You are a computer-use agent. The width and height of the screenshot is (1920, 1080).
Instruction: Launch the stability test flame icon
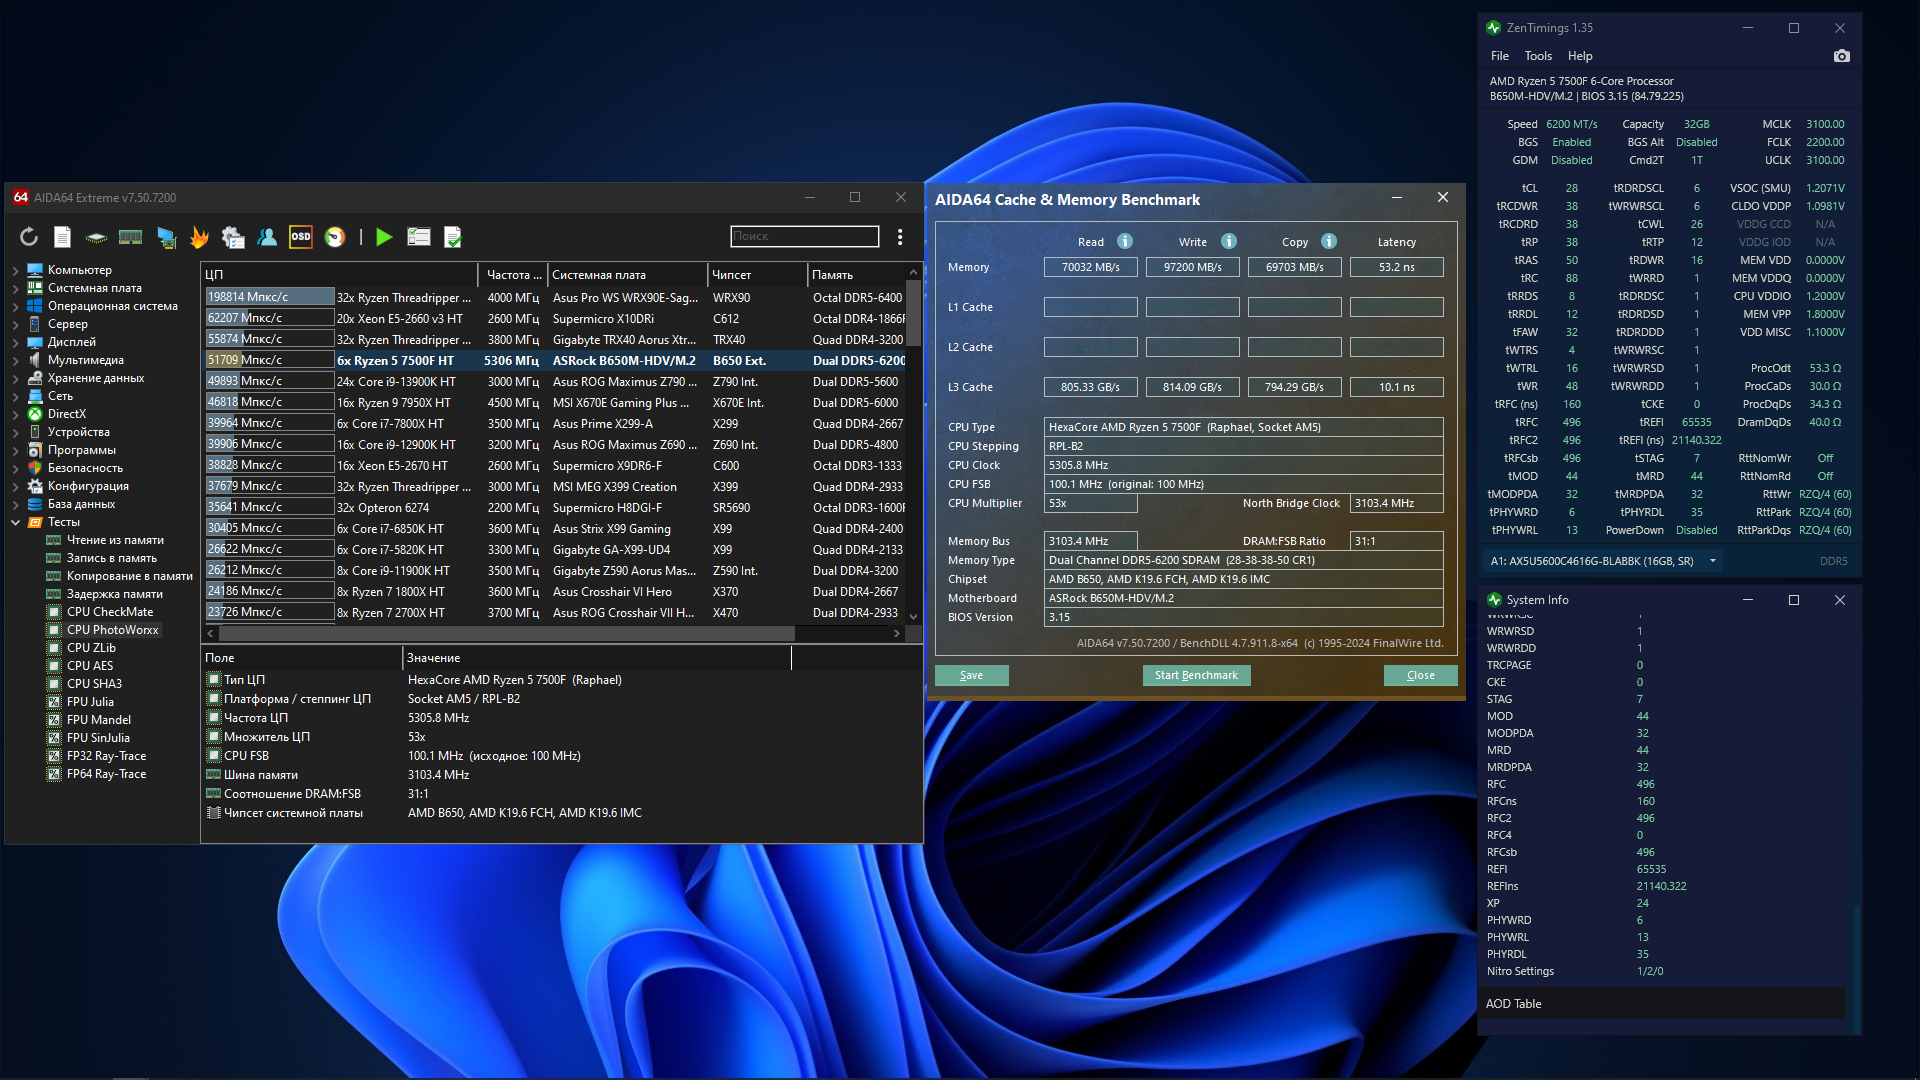pyautogui.click(x=199, y=237)
